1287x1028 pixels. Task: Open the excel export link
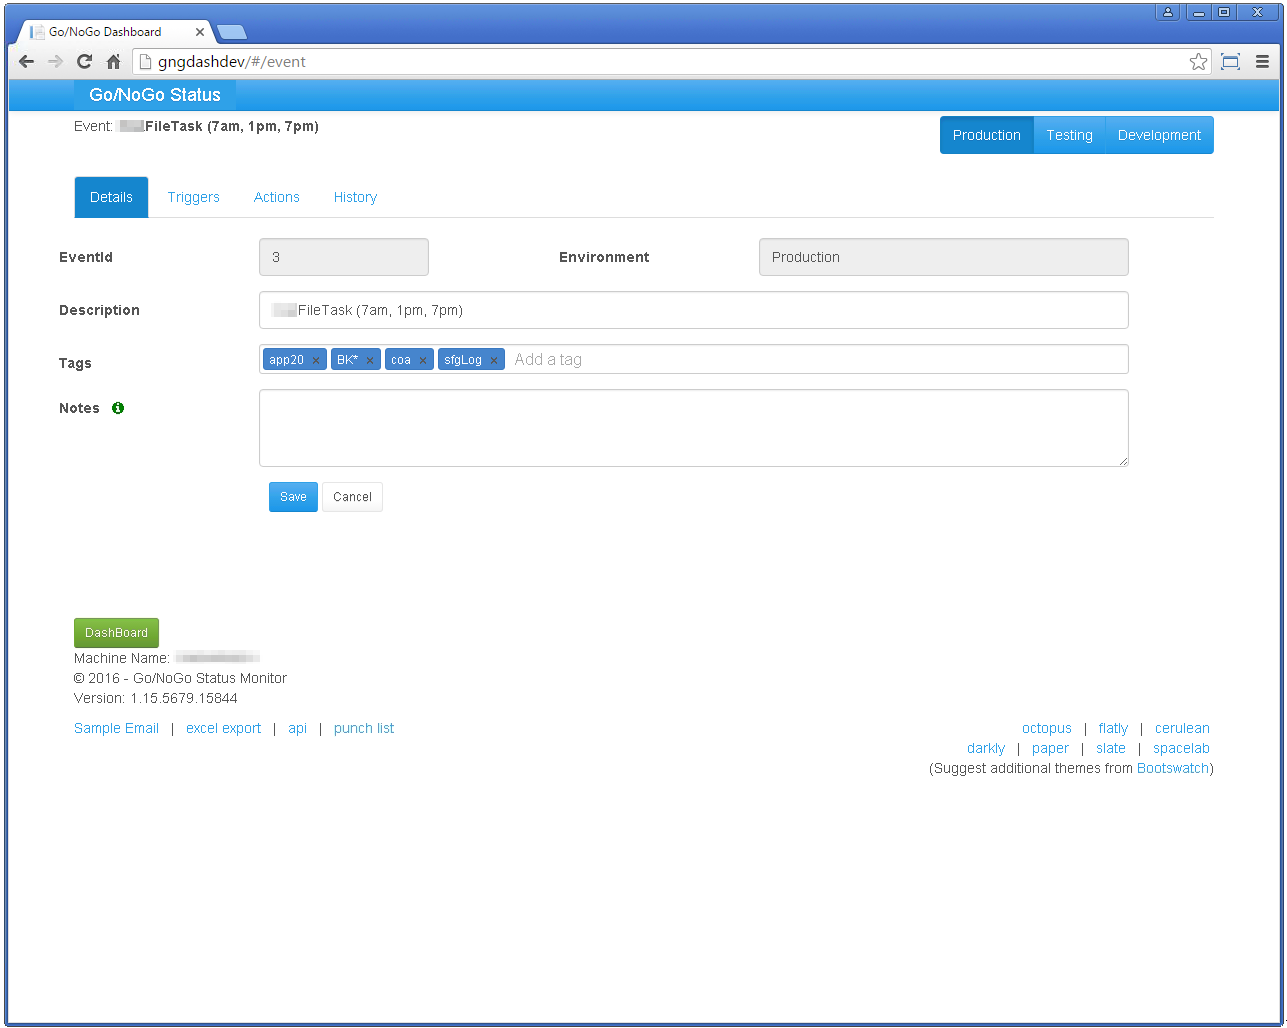click(x=223, y=728)
